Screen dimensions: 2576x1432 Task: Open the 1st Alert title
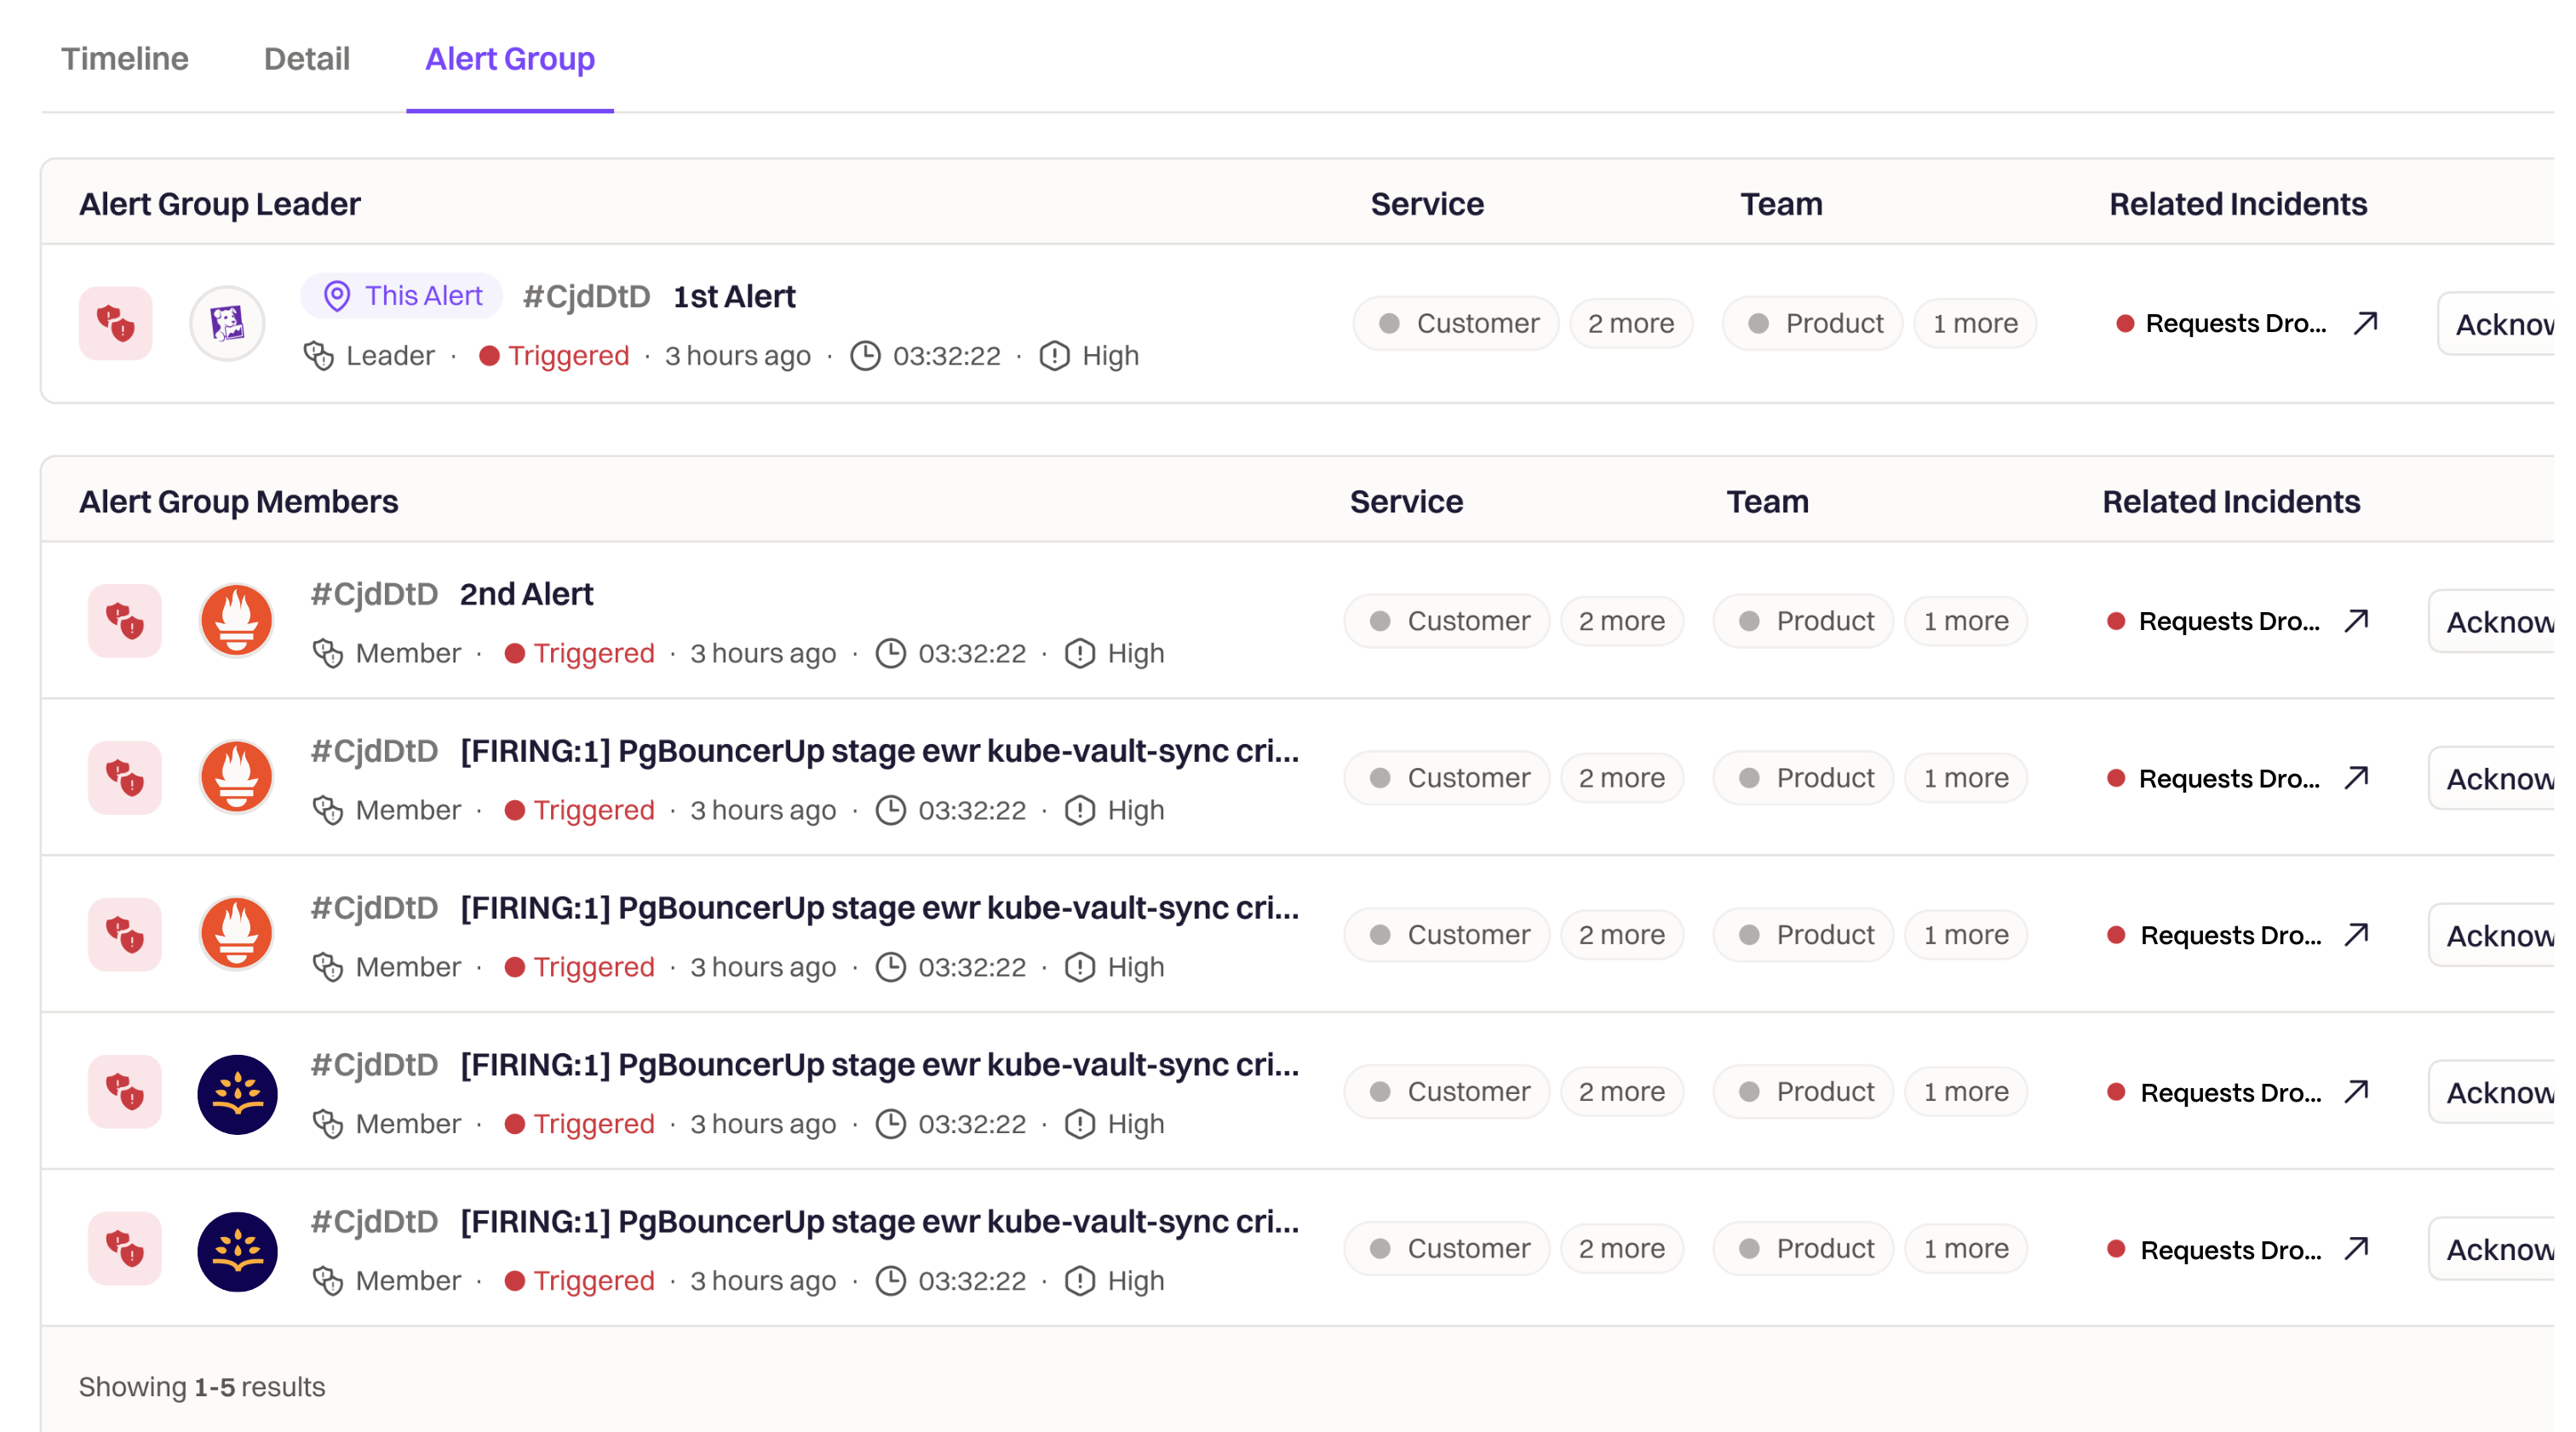(734, 296)
